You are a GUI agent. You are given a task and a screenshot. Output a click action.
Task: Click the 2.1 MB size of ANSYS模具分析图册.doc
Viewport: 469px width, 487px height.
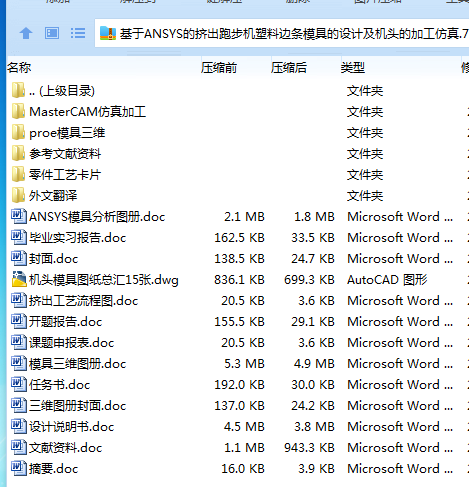coord(244,217)
